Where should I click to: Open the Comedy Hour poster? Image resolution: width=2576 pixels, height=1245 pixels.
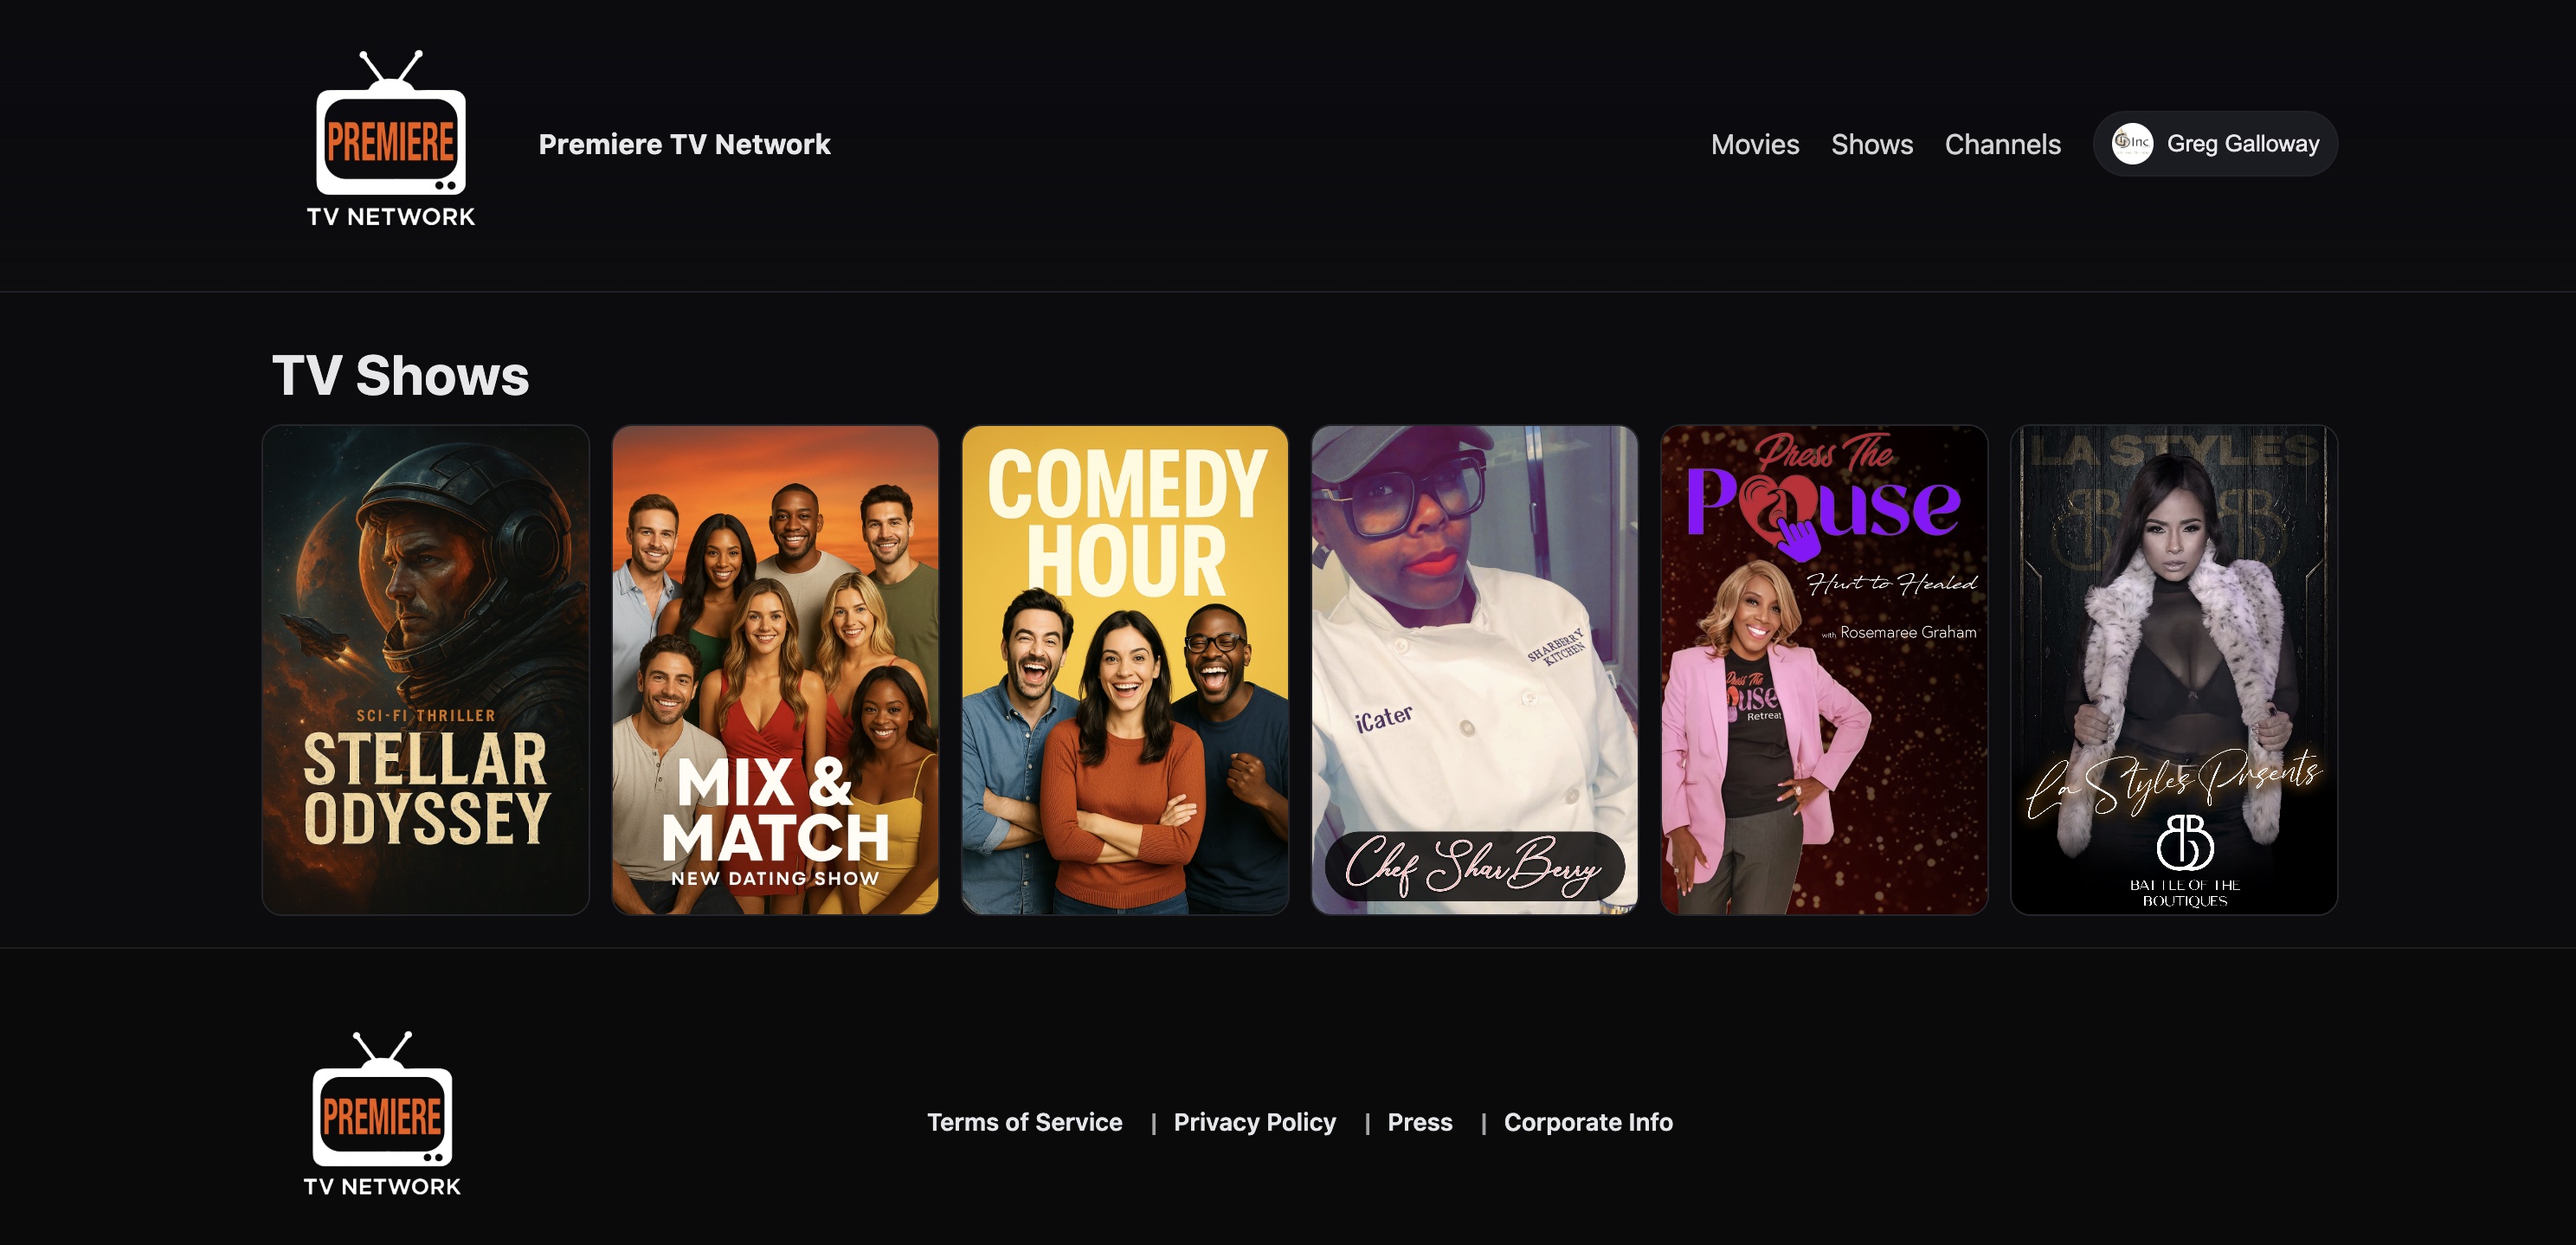pyautogui.click(x=1124, y=669)
